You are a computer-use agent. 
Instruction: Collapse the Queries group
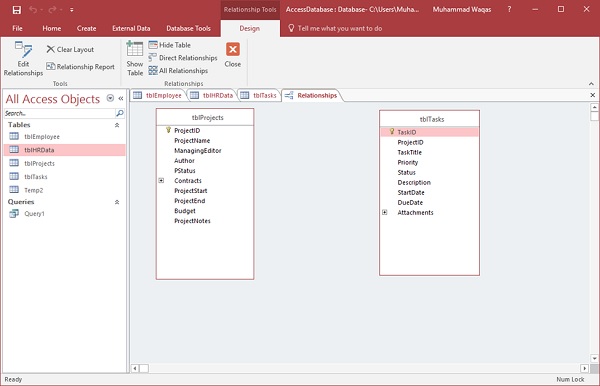coord(117,202)
